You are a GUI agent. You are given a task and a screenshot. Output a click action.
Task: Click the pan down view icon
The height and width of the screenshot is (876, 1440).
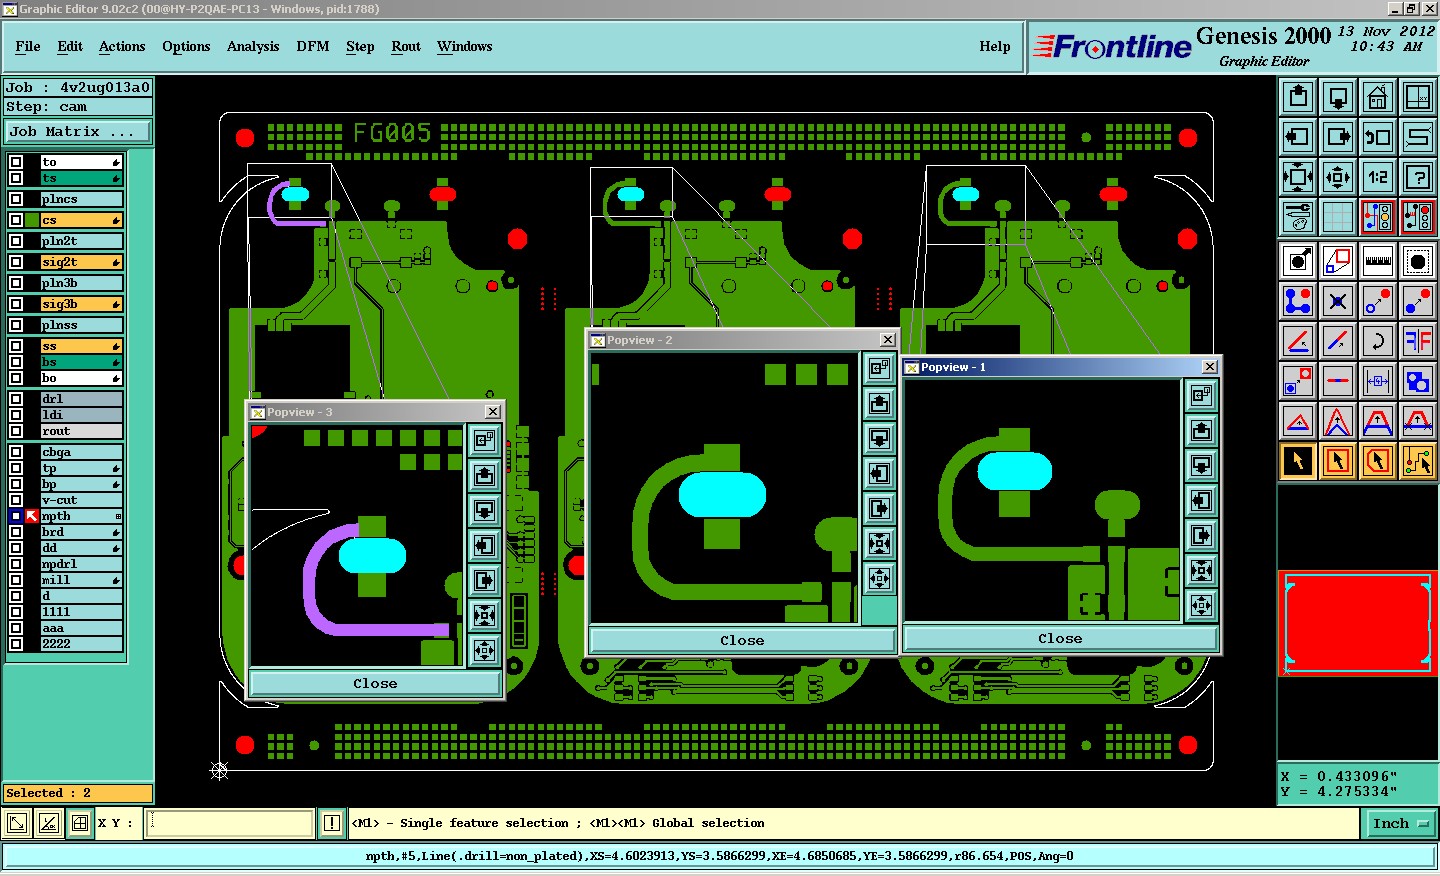click(x=1338, y=97)
